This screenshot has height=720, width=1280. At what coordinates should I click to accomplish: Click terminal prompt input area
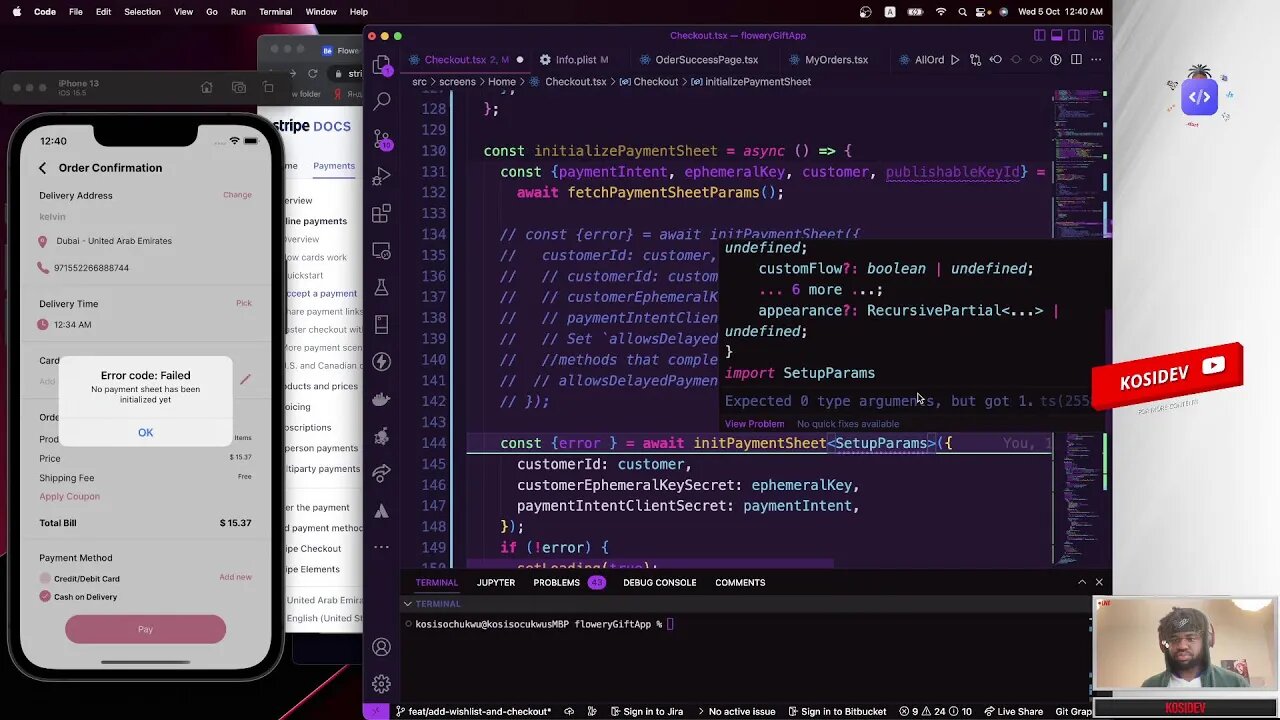(670, 624)
